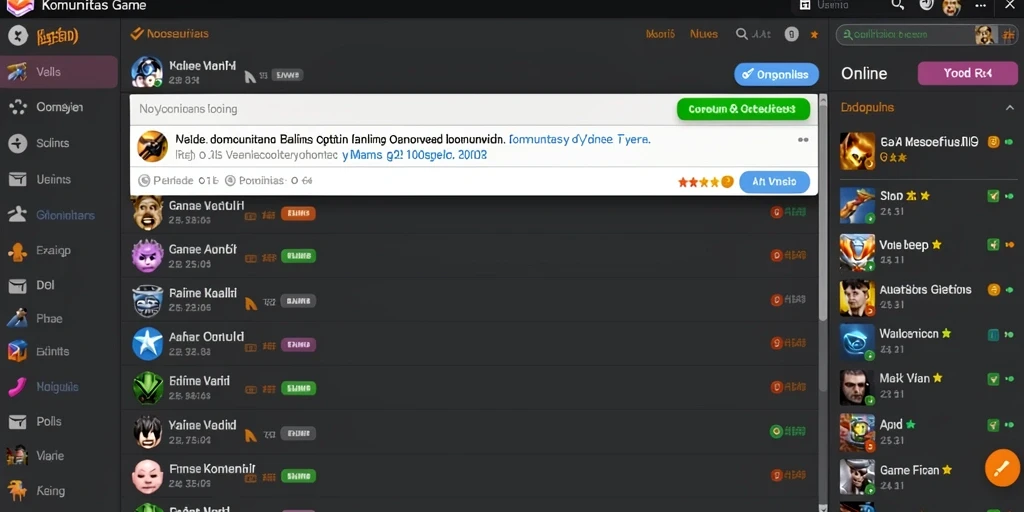Click the green Corolum & Orteutiess button
Screen dimensions: 1024x512
(x=744, y=109)
